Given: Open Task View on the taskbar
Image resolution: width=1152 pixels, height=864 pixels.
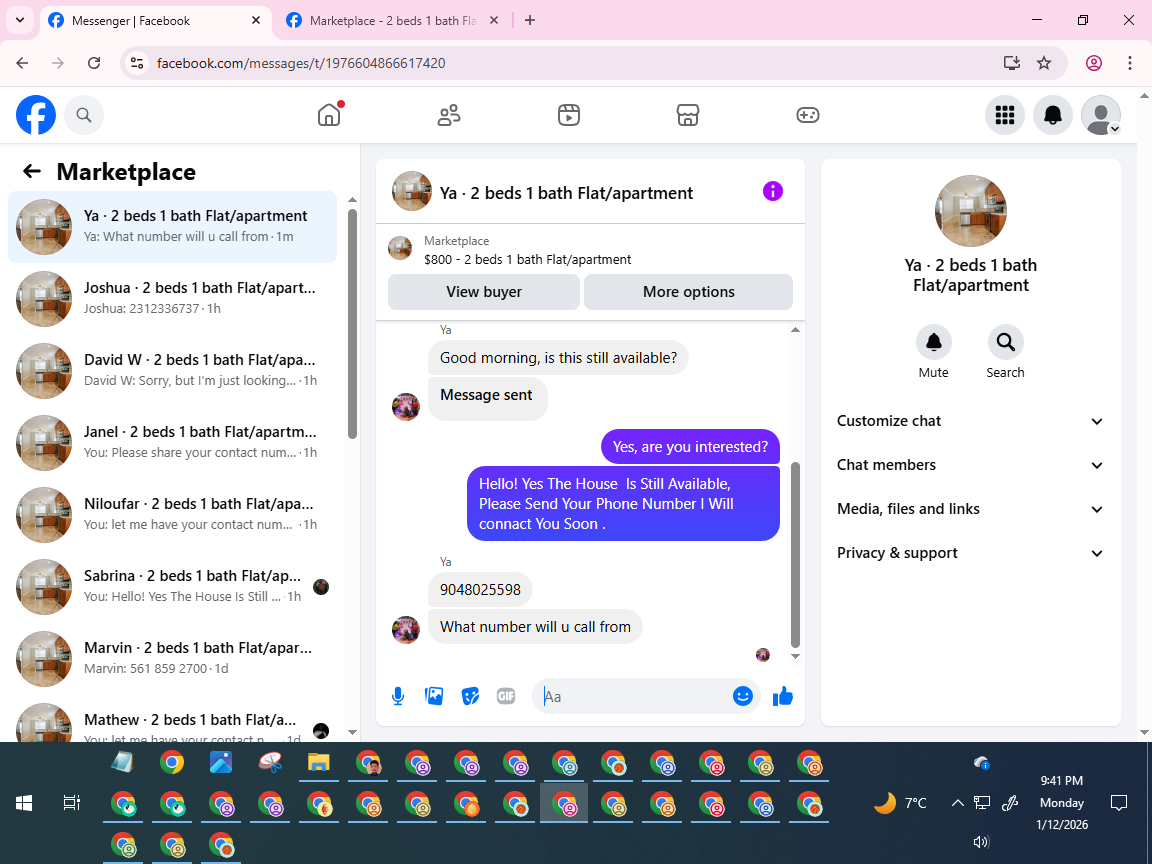Looking at the screenshot, I should 71,803.
